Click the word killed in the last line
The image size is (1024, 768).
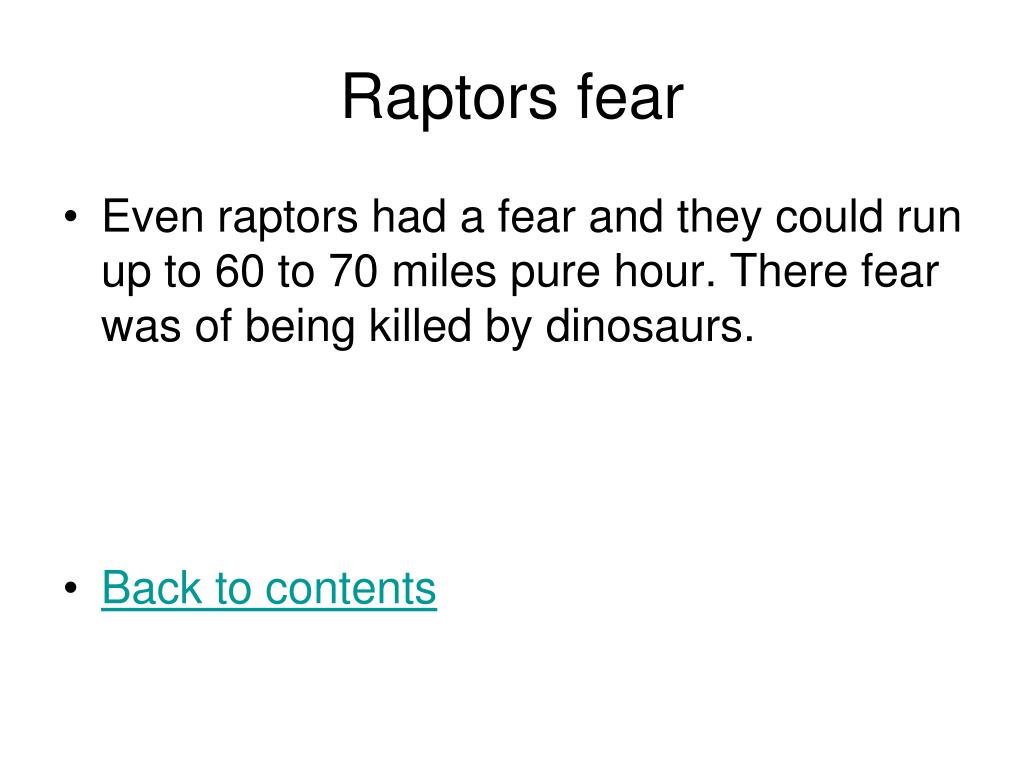pyautogui.click(x=420, y=325)
